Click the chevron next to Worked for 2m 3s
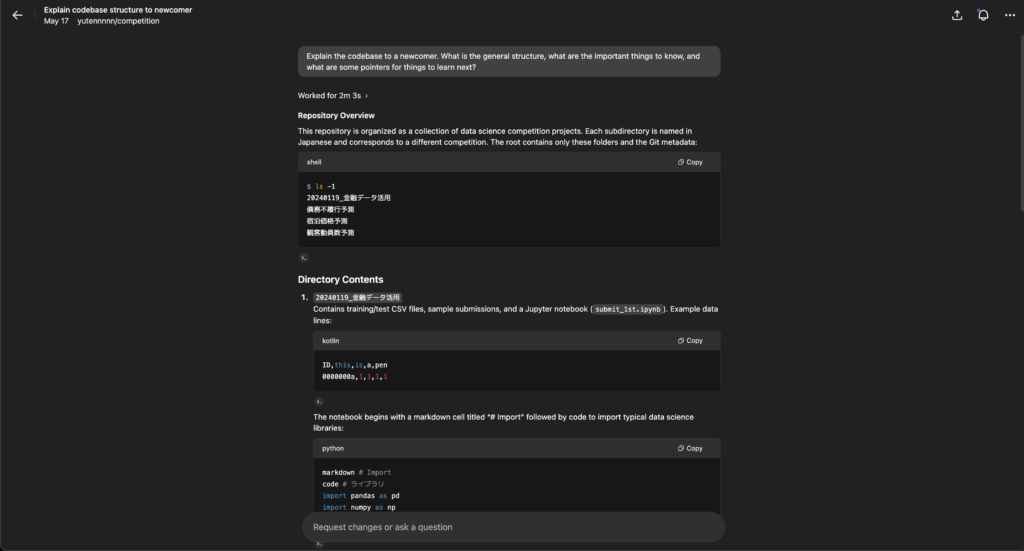Screen dimensions: 1024x551 click(x=366, y=96)
